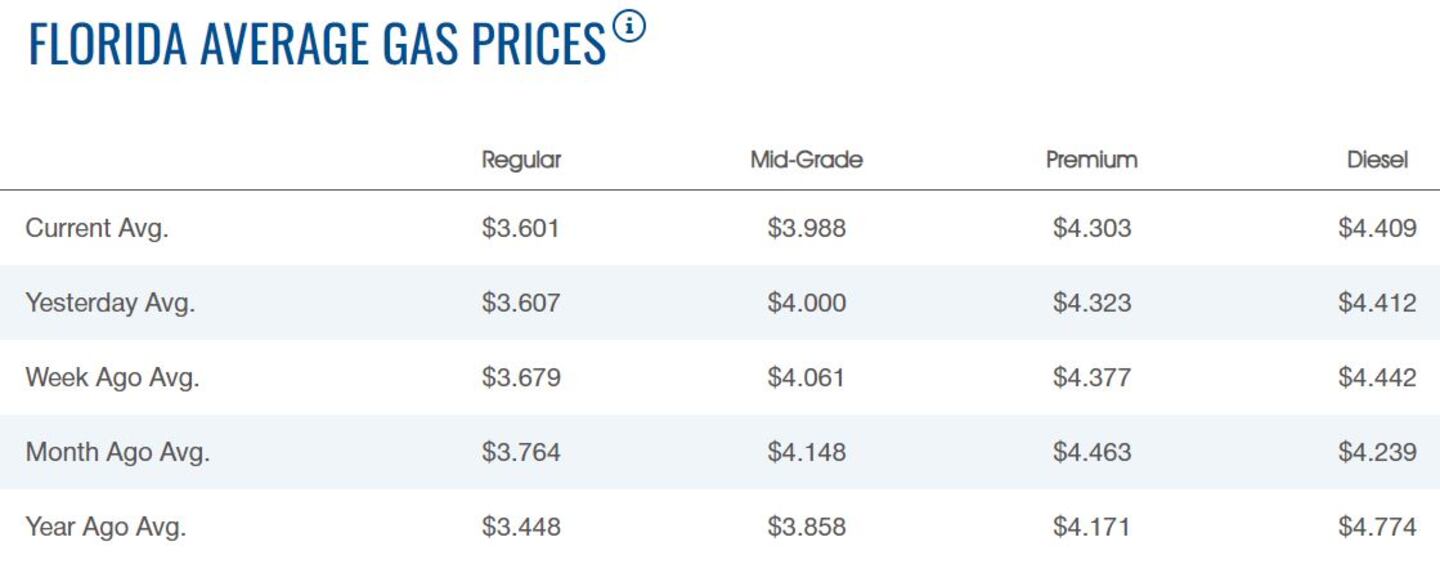The image size is (1440, 582).
Task: Click the Week Ago Avg. row label
Action: click(112, 377)
